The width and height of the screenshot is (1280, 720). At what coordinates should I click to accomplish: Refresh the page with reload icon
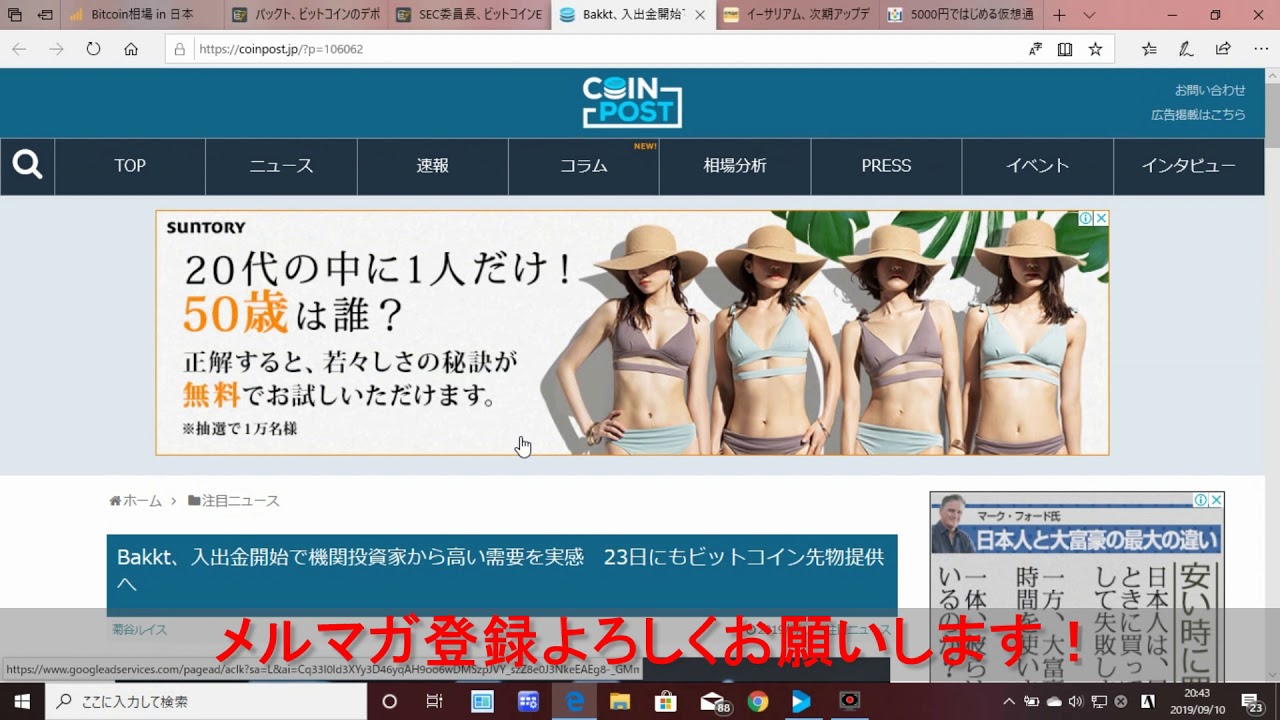[x=93, y=49]
